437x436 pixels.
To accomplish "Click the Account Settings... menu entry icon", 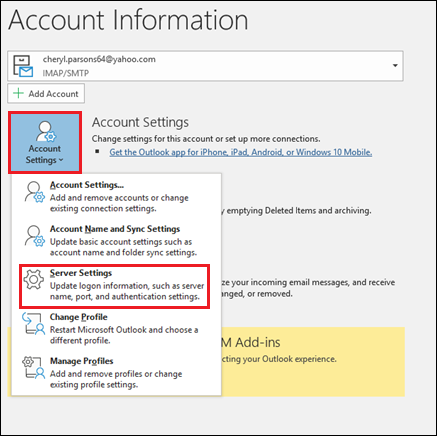I will pyautogui.click(x=35, y=192).
